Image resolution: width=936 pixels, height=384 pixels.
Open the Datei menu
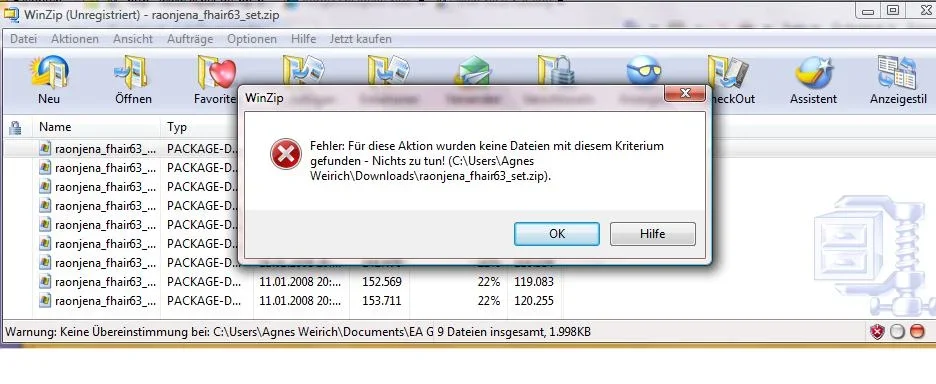pos(24,39)
